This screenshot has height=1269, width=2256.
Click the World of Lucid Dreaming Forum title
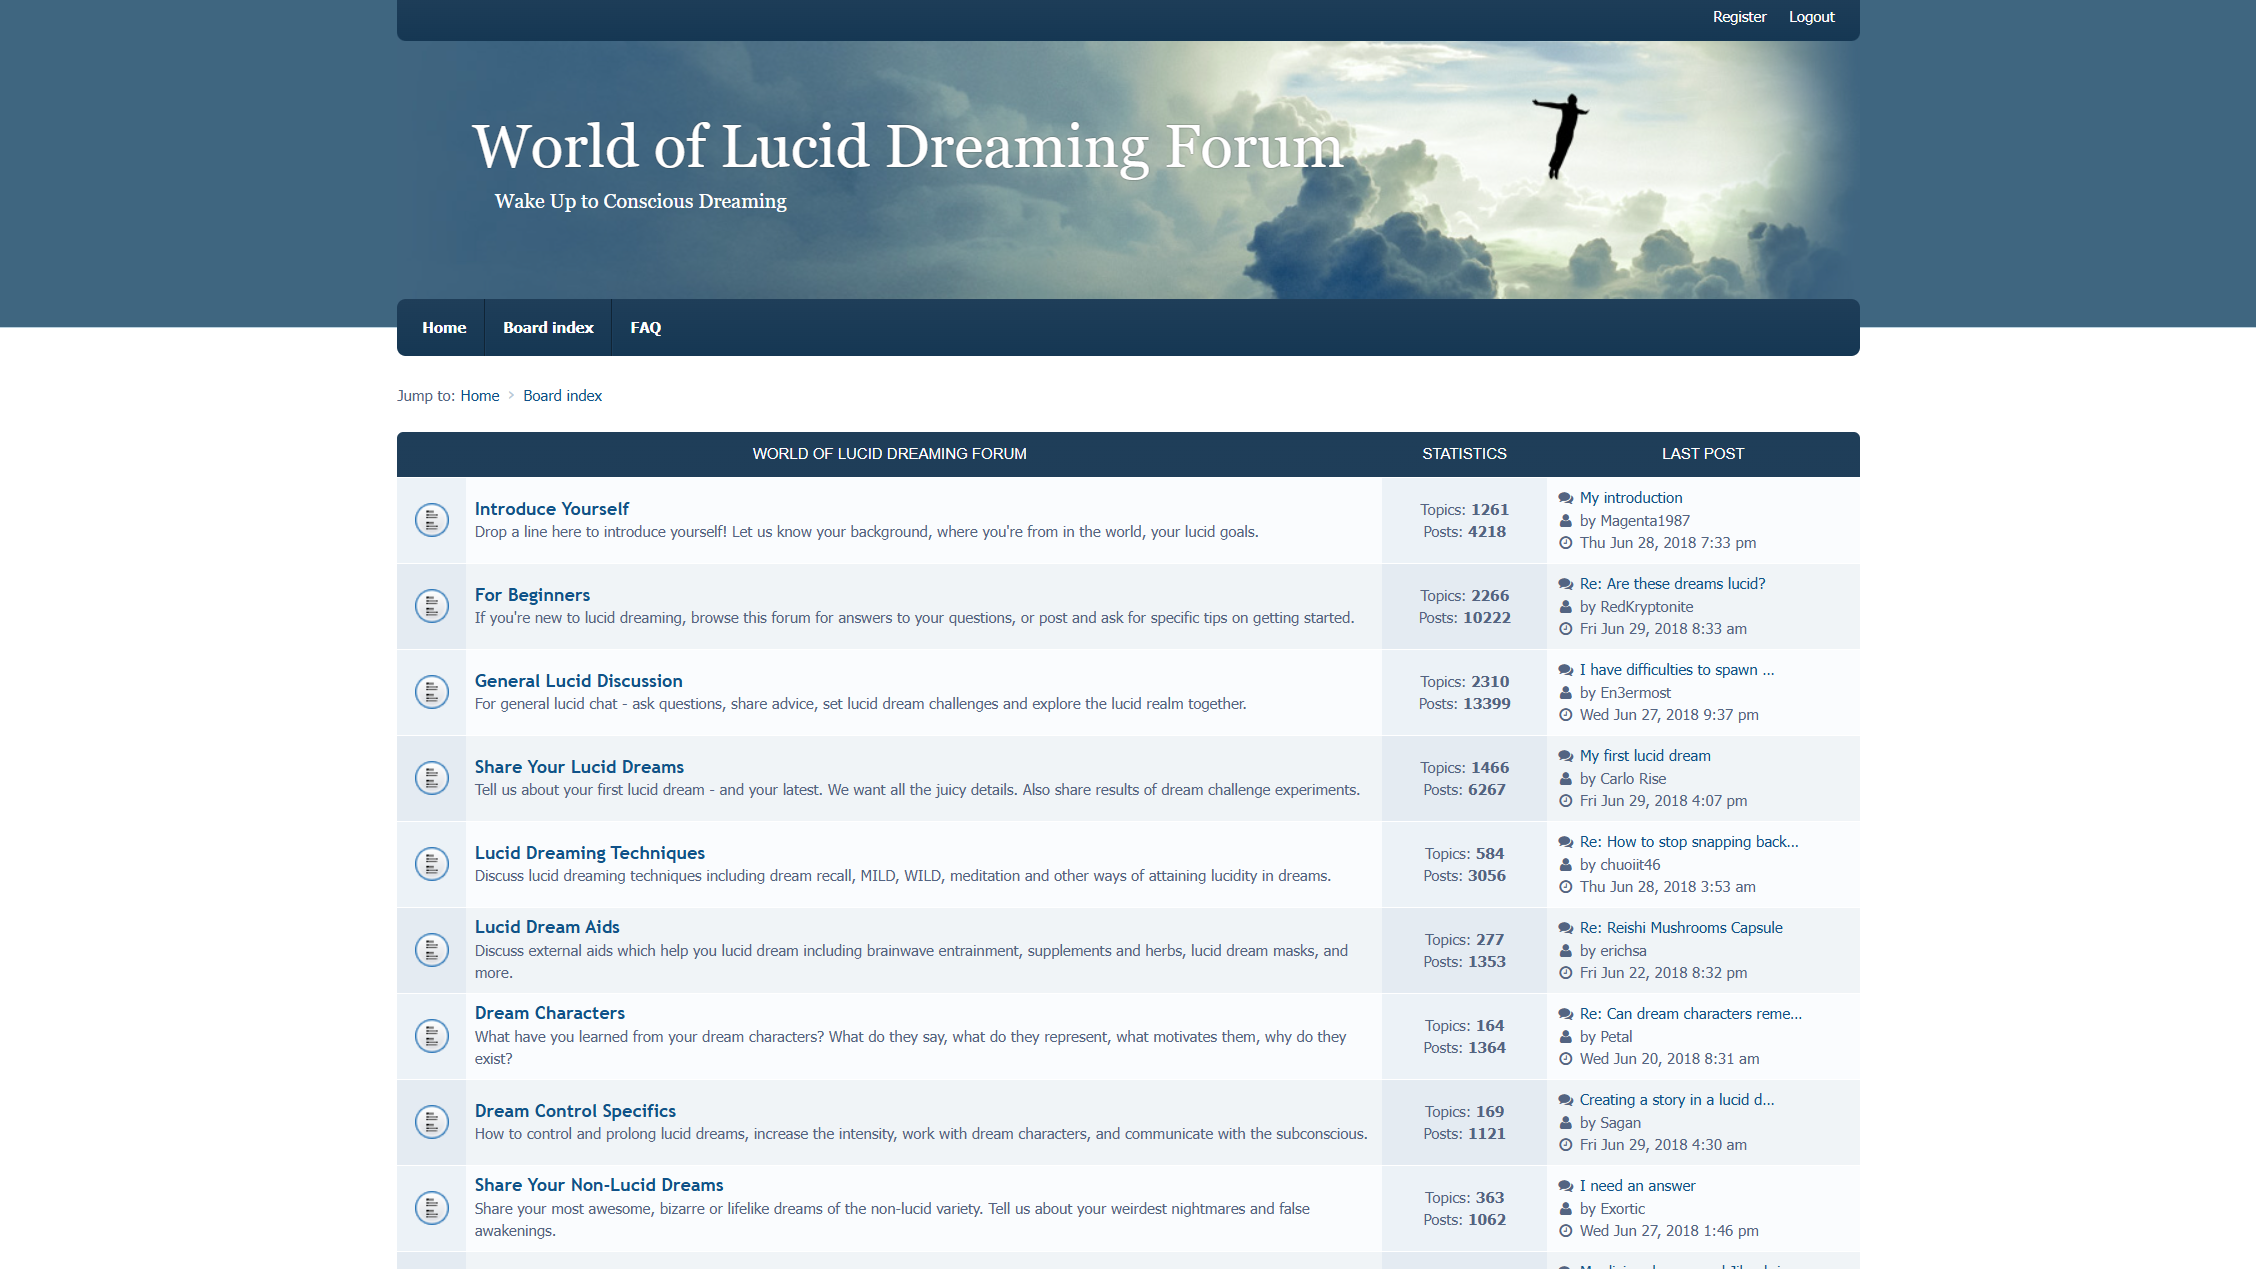point(907,147)
